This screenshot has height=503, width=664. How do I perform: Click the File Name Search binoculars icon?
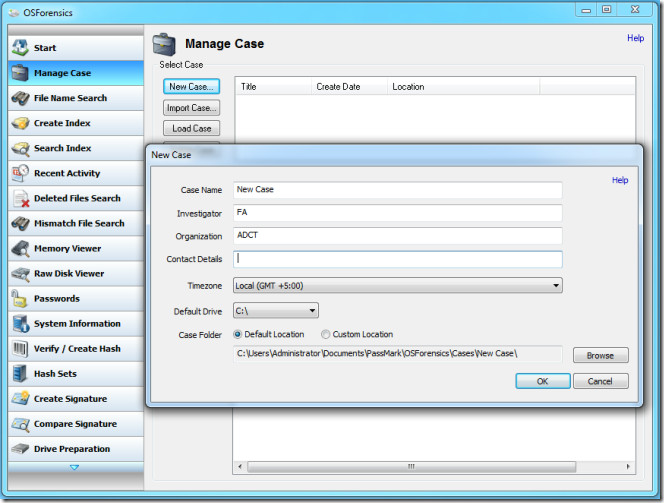20,98
